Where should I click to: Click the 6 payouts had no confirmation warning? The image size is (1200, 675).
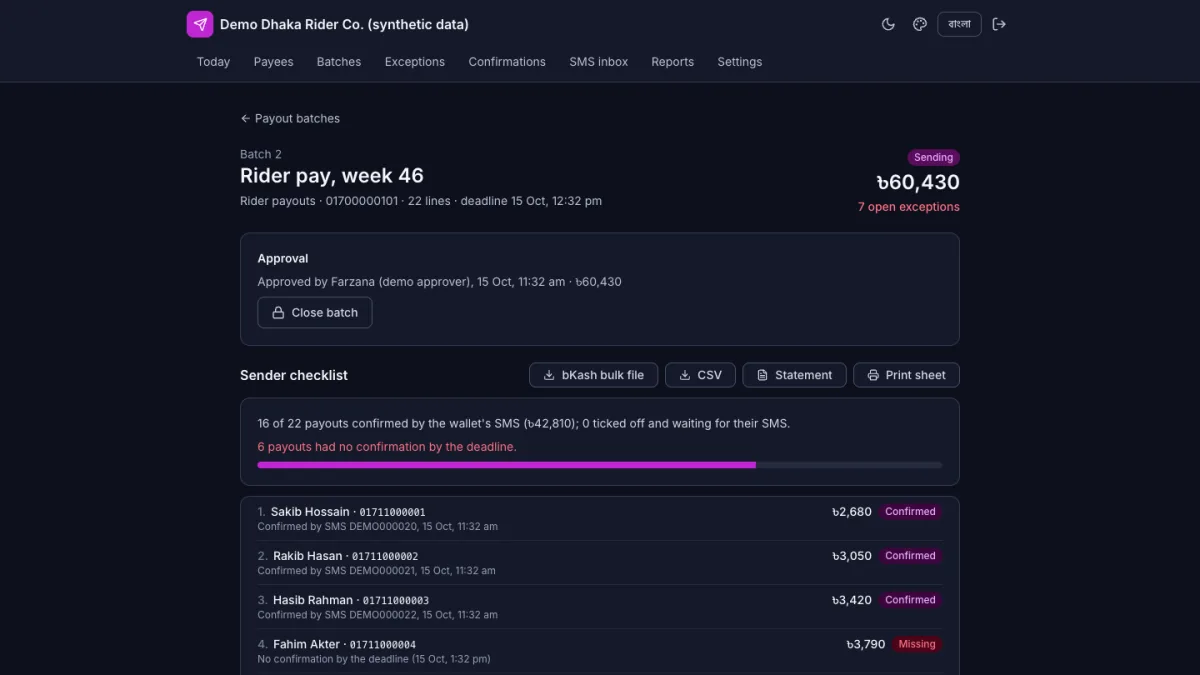pos(387,447)
